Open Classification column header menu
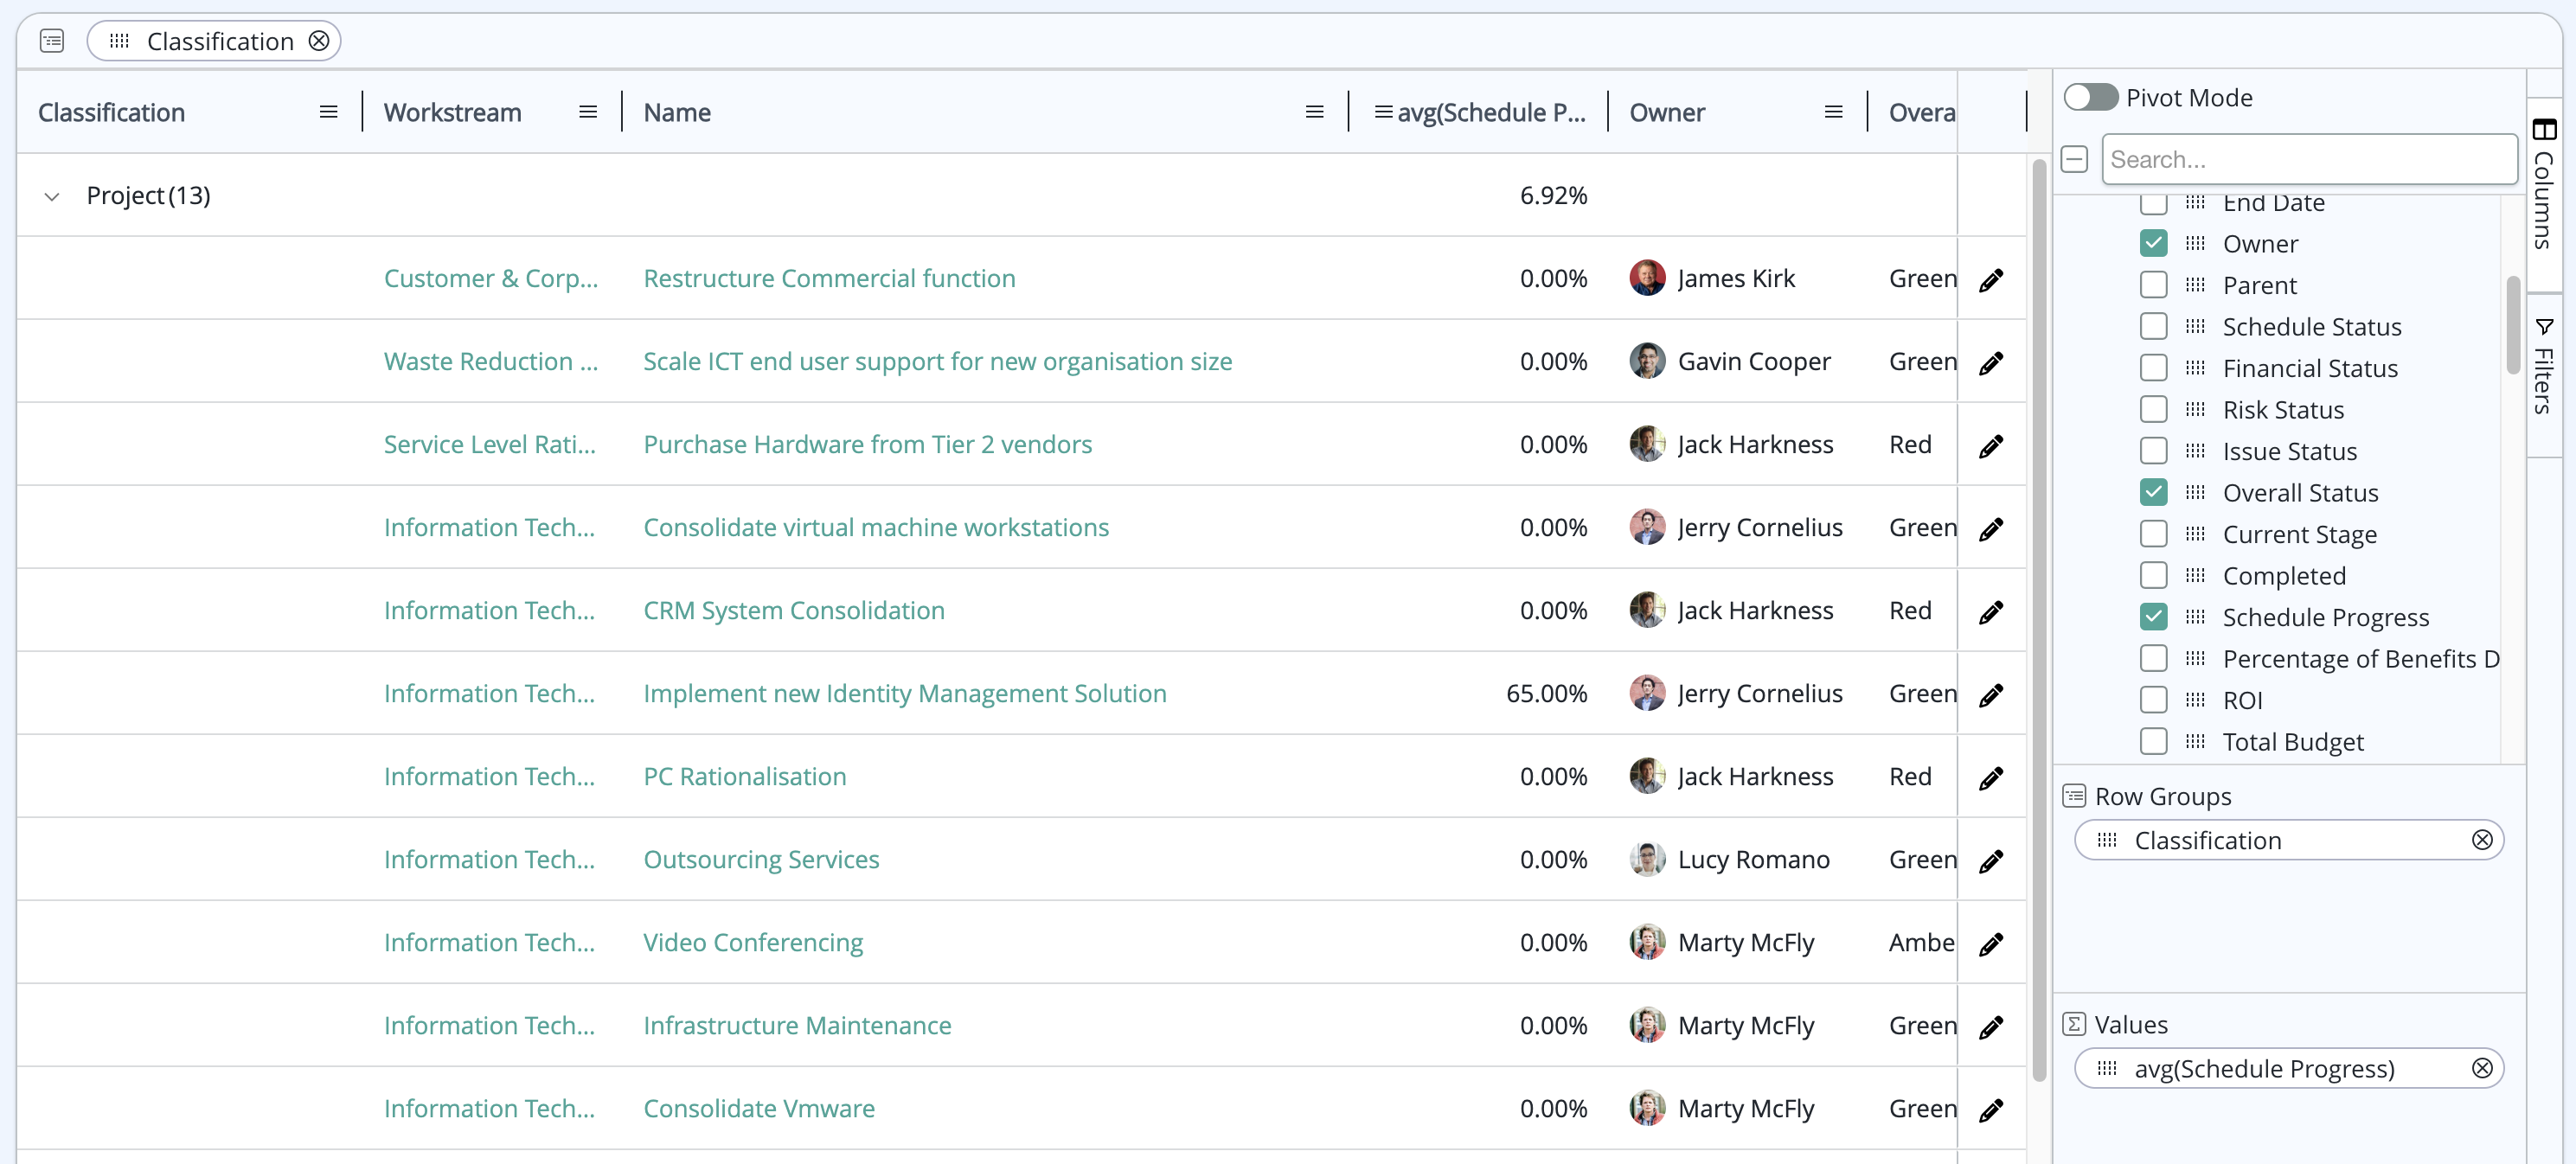The height and width of the screenshot is (1164, 2576). pos(328,112)
